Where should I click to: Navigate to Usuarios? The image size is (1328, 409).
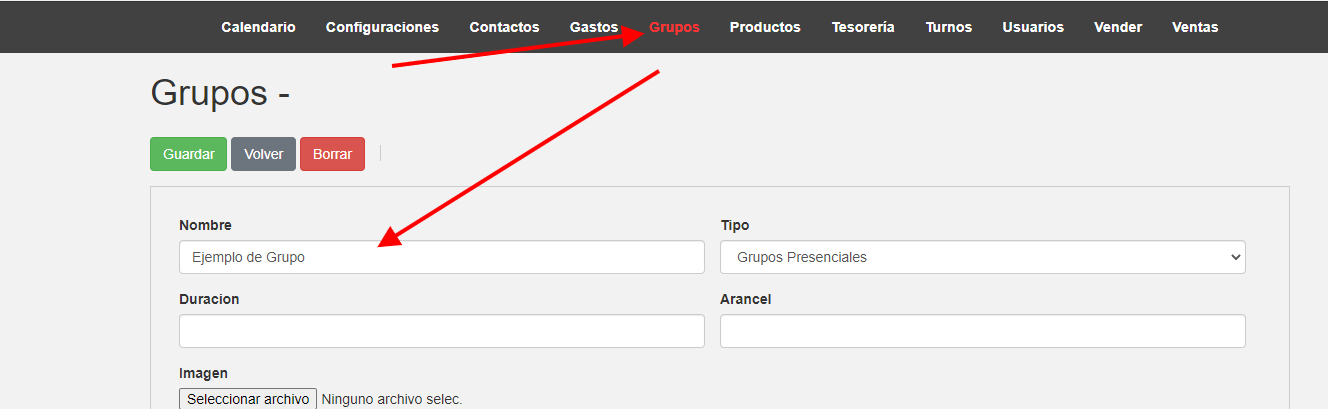(1033, 27)
